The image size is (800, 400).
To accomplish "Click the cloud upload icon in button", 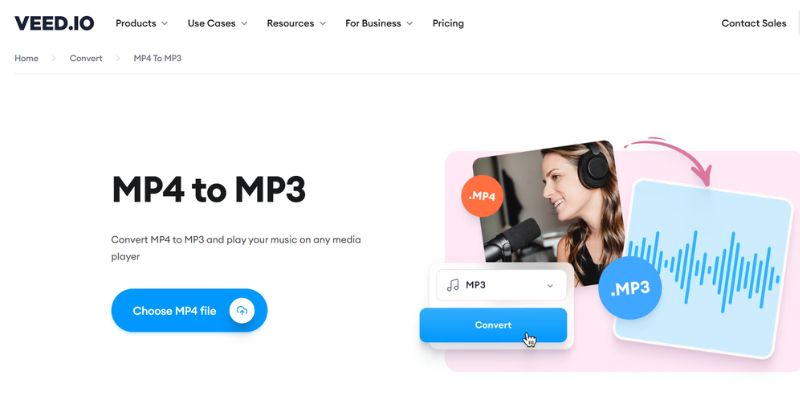I will [x=242, y=311].
